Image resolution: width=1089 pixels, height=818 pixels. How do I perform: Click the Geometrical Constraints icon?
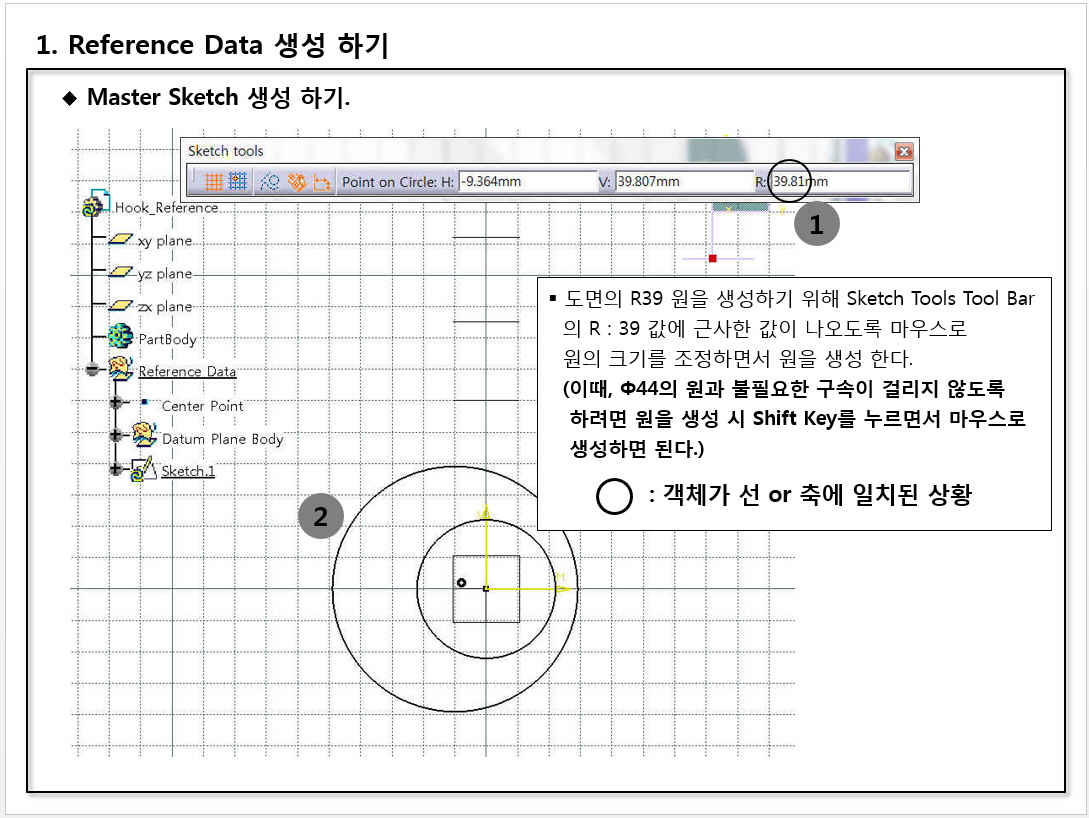296,182
